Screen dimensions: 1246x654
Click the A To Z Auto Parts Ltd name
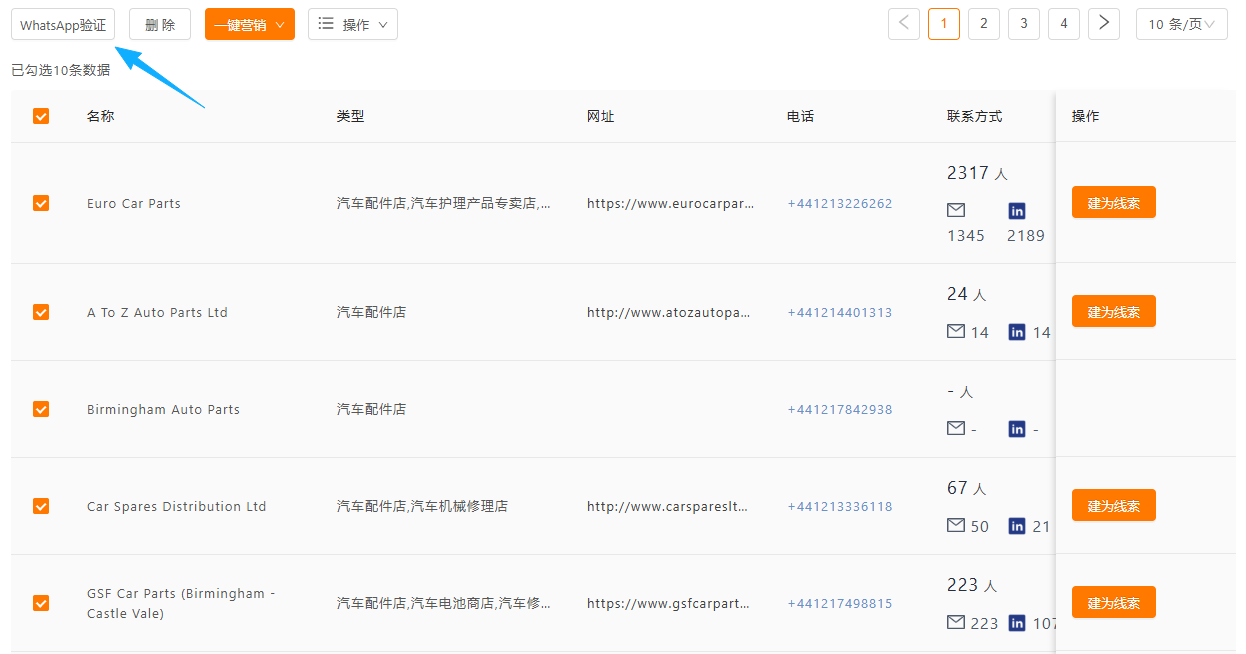pos(157,312)
